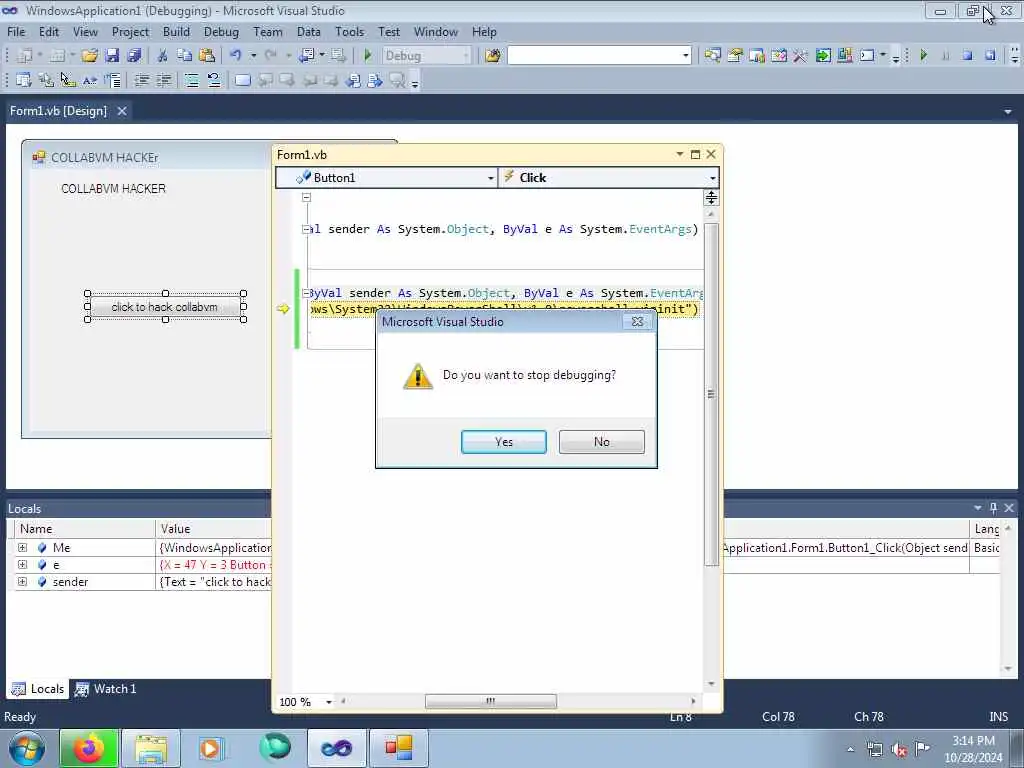Open the Build menu
The image size is (1024, 768).
[176, 31]
